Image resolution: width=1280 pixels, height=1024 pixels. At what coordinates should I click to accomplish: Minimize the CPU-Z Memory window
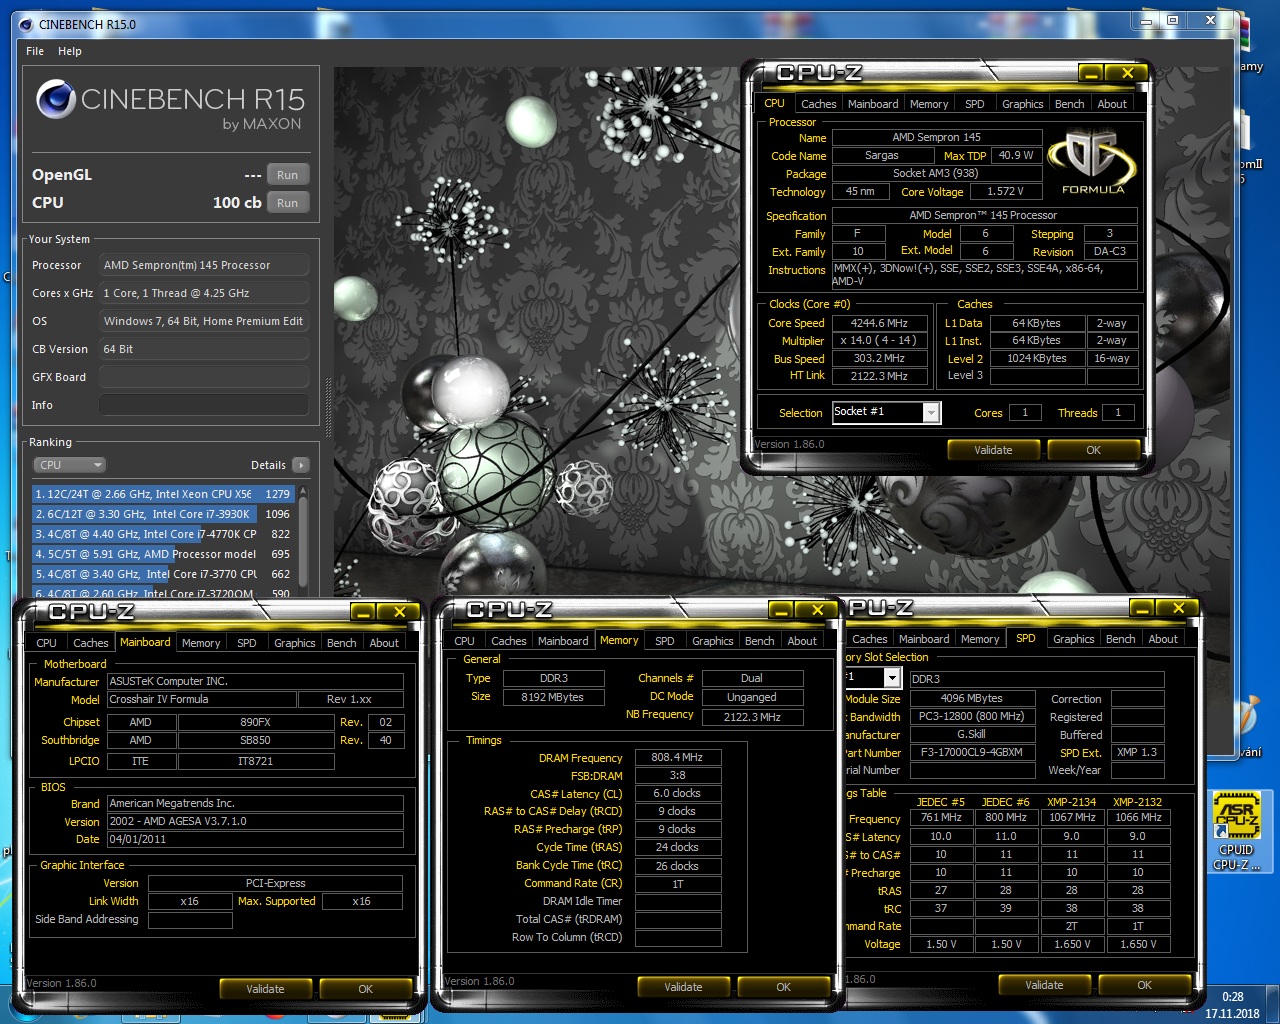point(781,610)
